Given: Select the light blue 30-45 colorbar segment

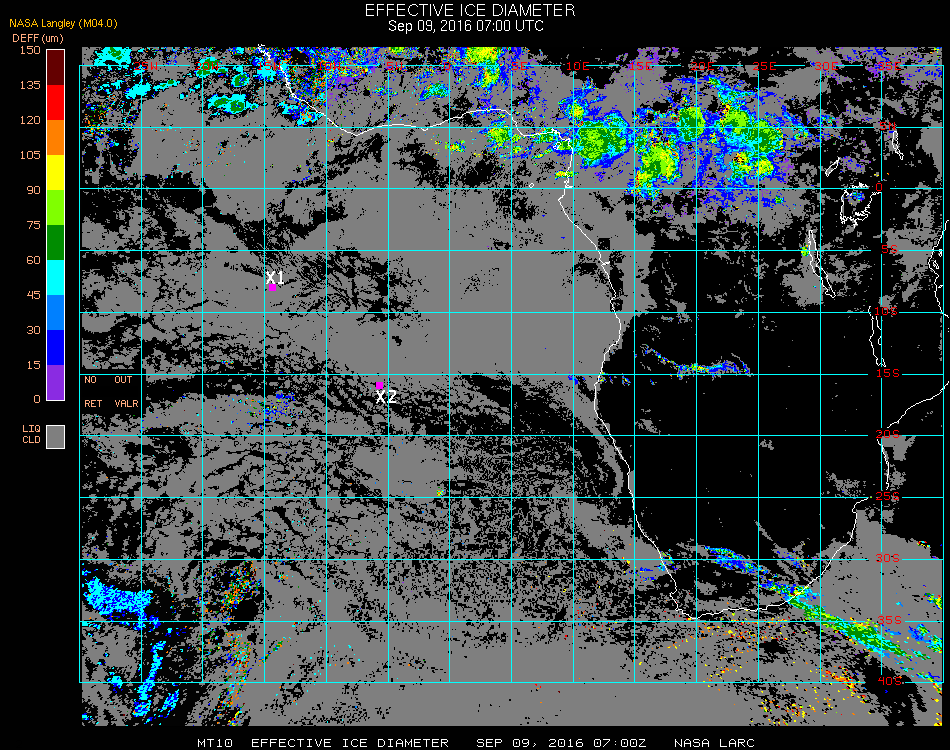Looking at the screenshot, I should point(56,313).
